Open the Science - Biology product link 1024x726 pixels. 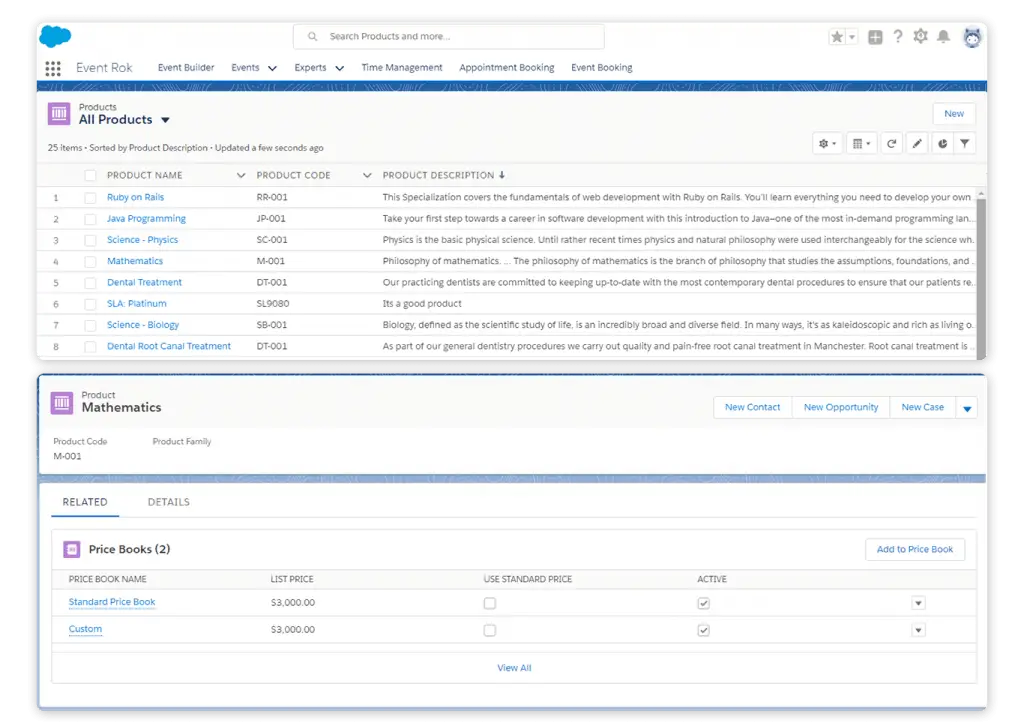pos(142,325)
